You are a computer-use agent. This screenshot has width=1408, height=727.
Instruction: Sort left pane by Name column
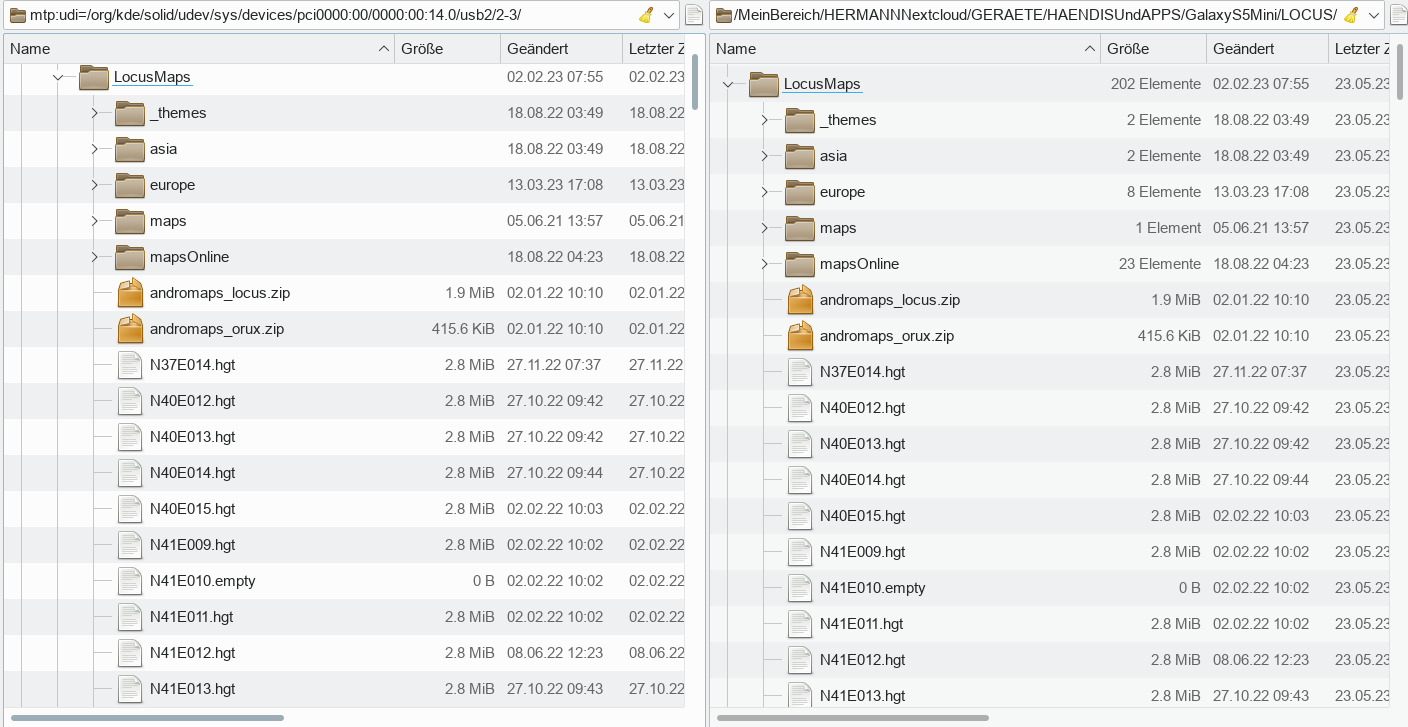199,48
